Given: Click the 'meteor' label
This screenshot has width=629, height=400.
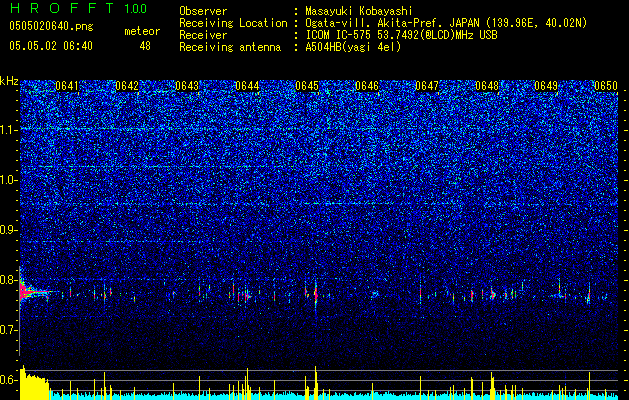Looking at the screenshot, I should [142, 31].
